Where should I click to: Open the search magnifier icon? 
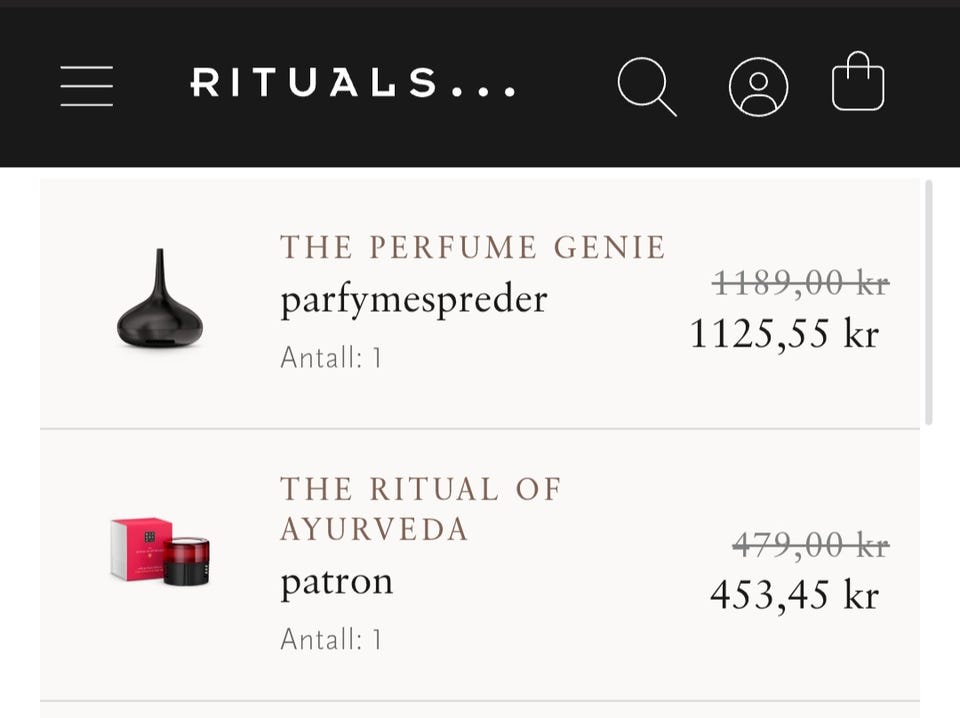(x=646, y=86)
